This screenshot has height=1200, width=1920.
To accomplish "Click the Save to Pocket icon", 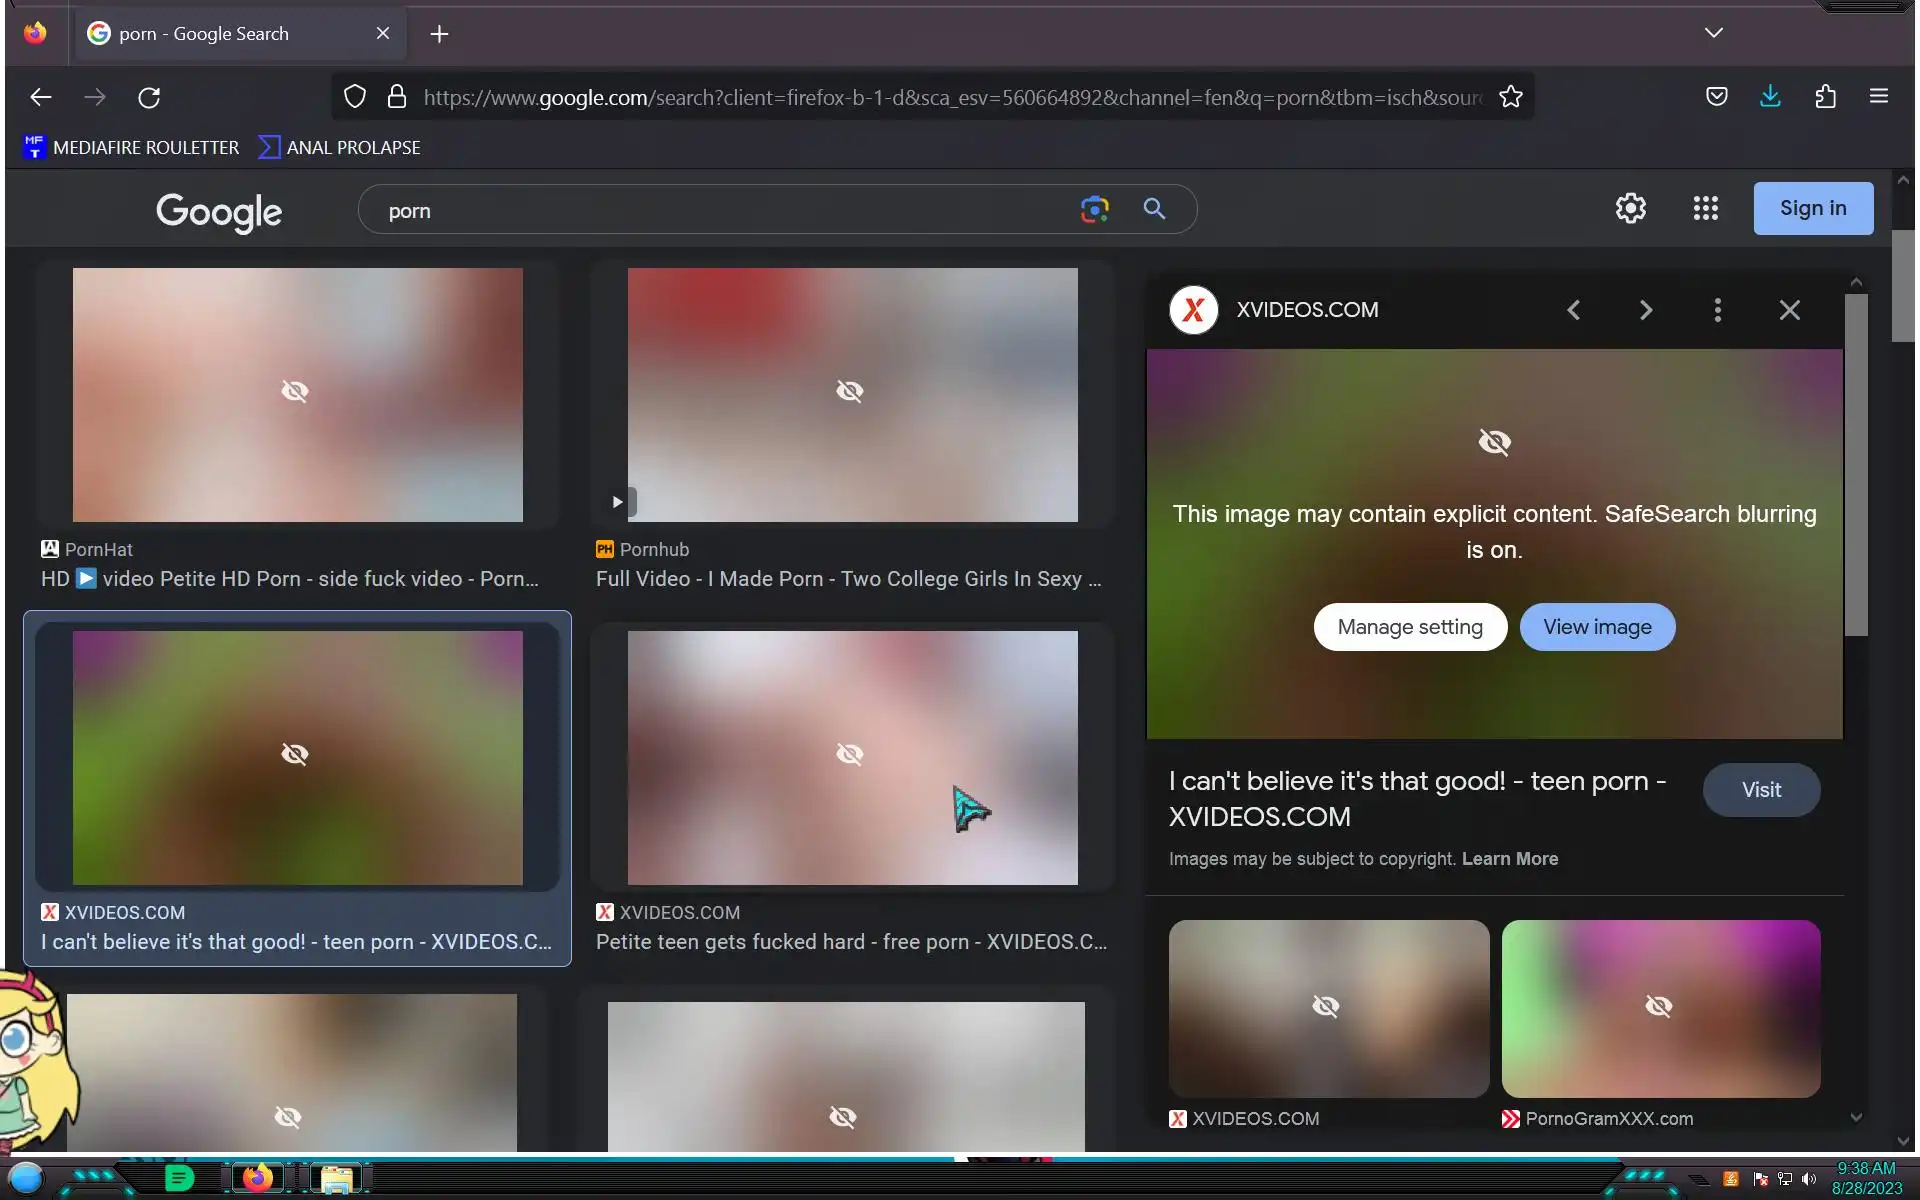I will [1716, 97].
